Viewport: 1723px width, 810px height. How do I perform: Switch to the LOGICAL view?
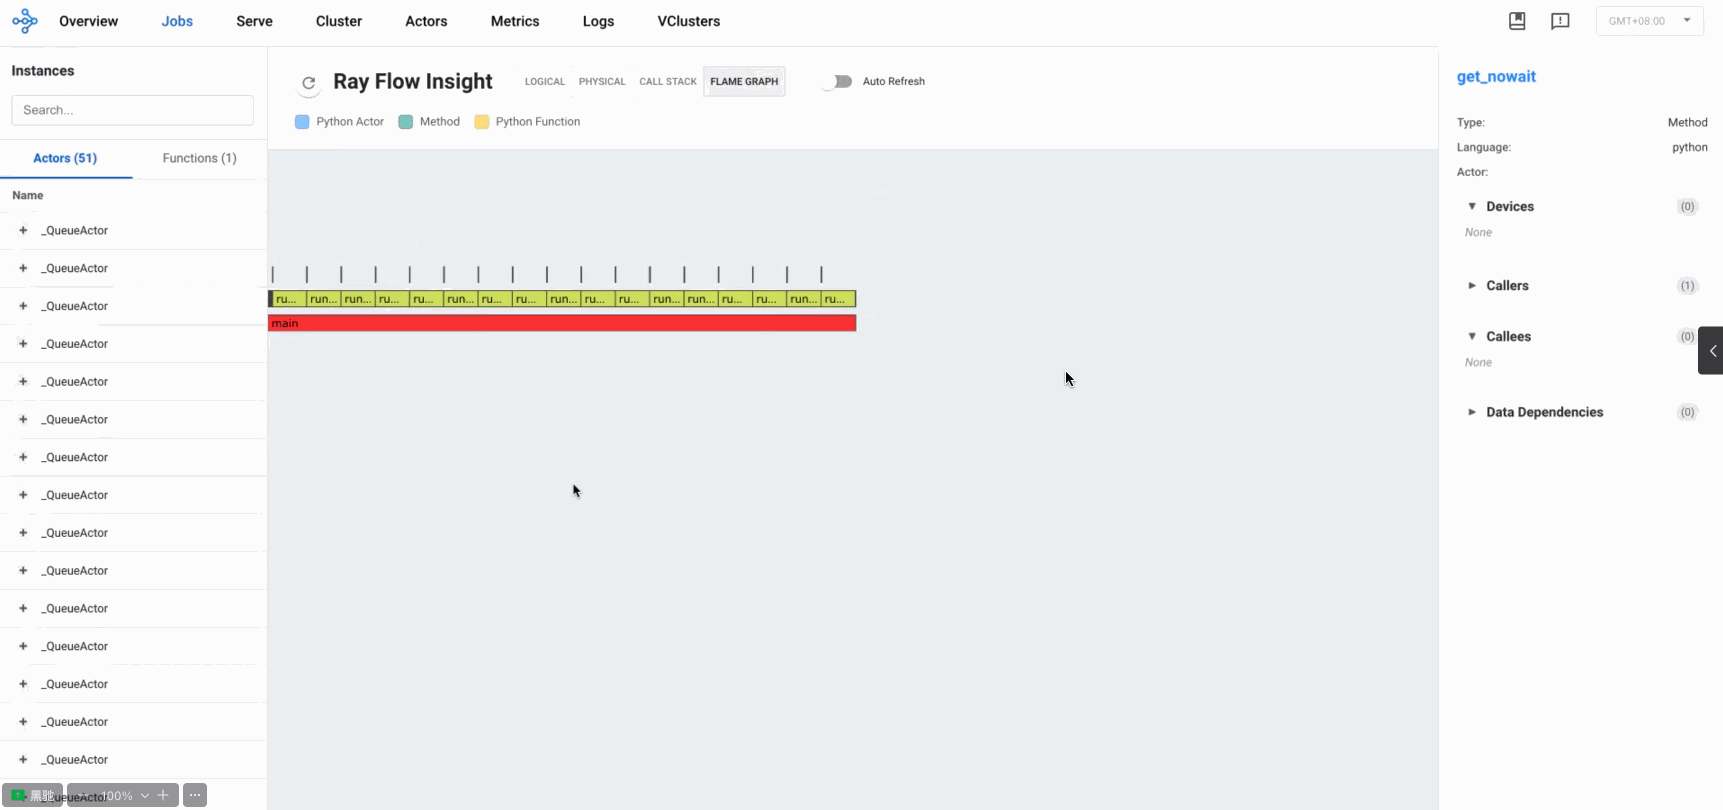pyautogui.click(x=545, y=82)
